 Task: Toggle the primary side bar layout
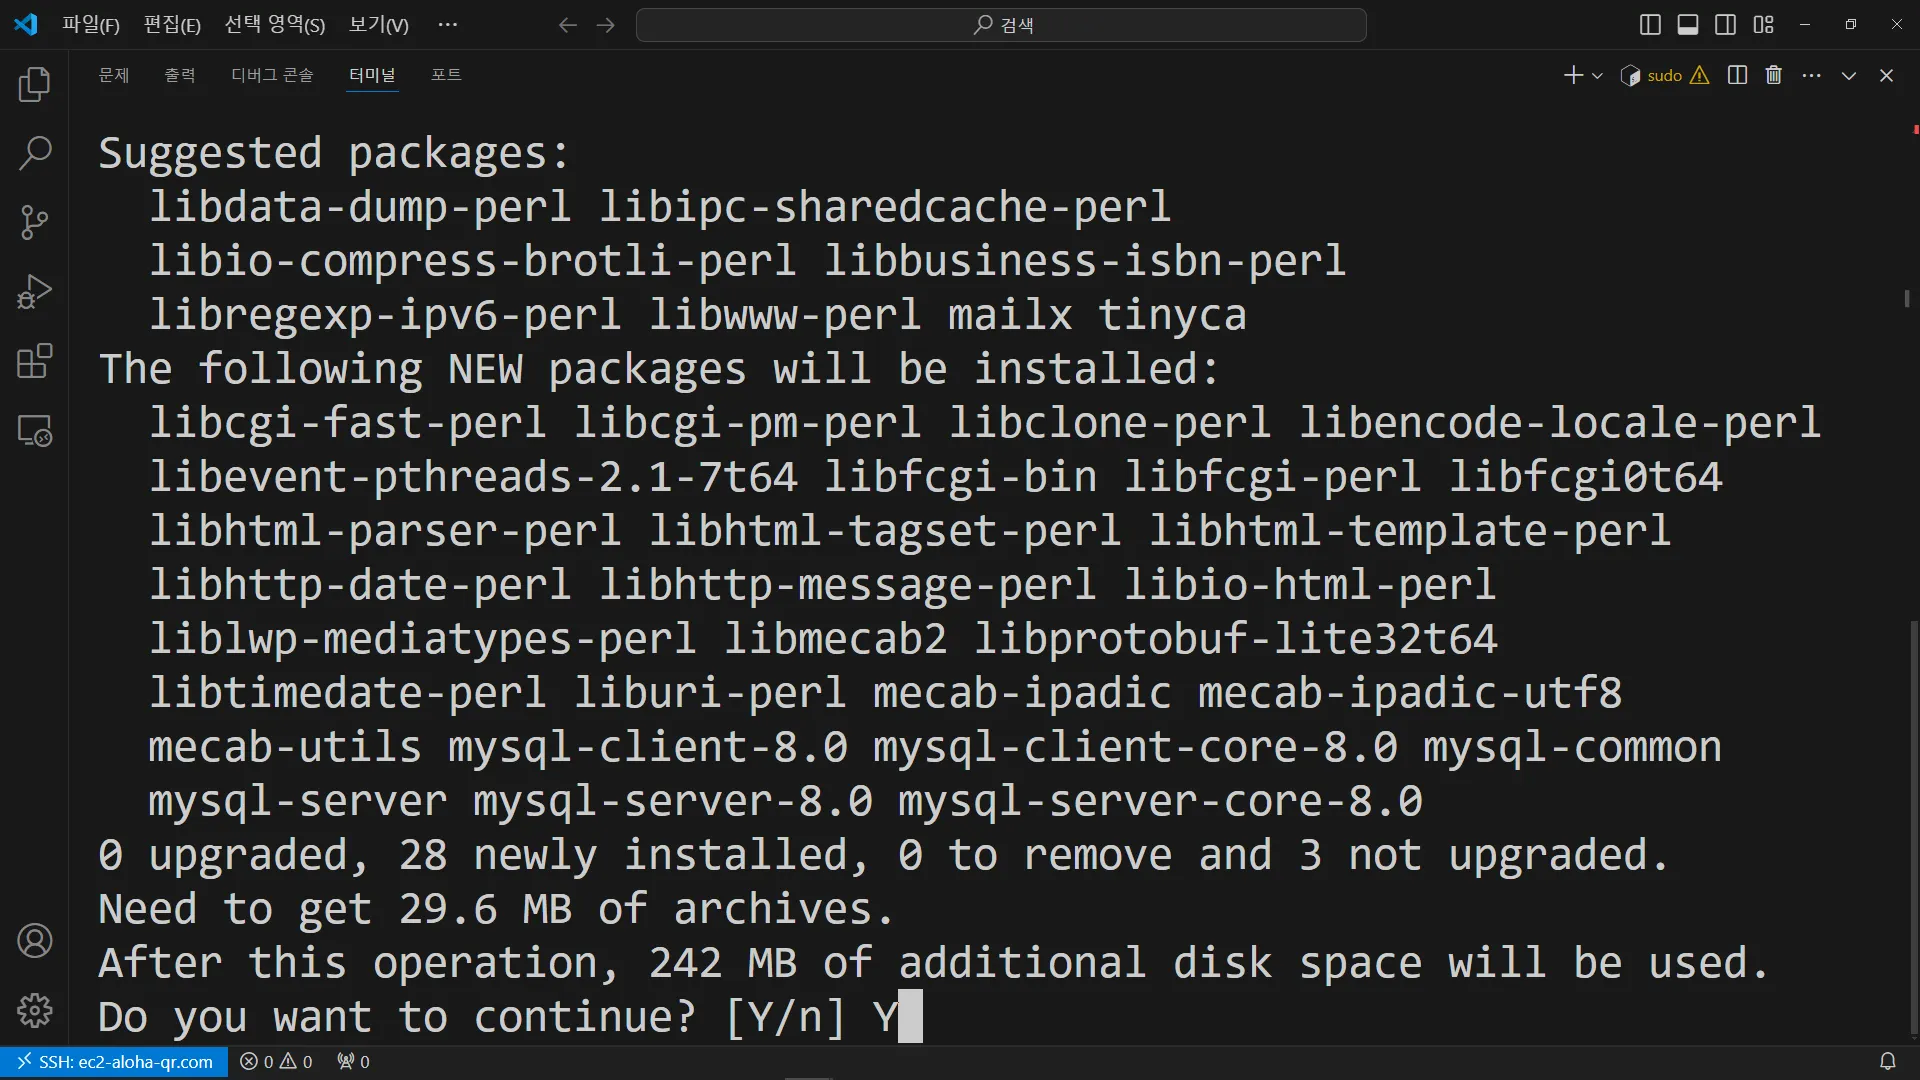pyautogui.click(x=1650, y=25)
